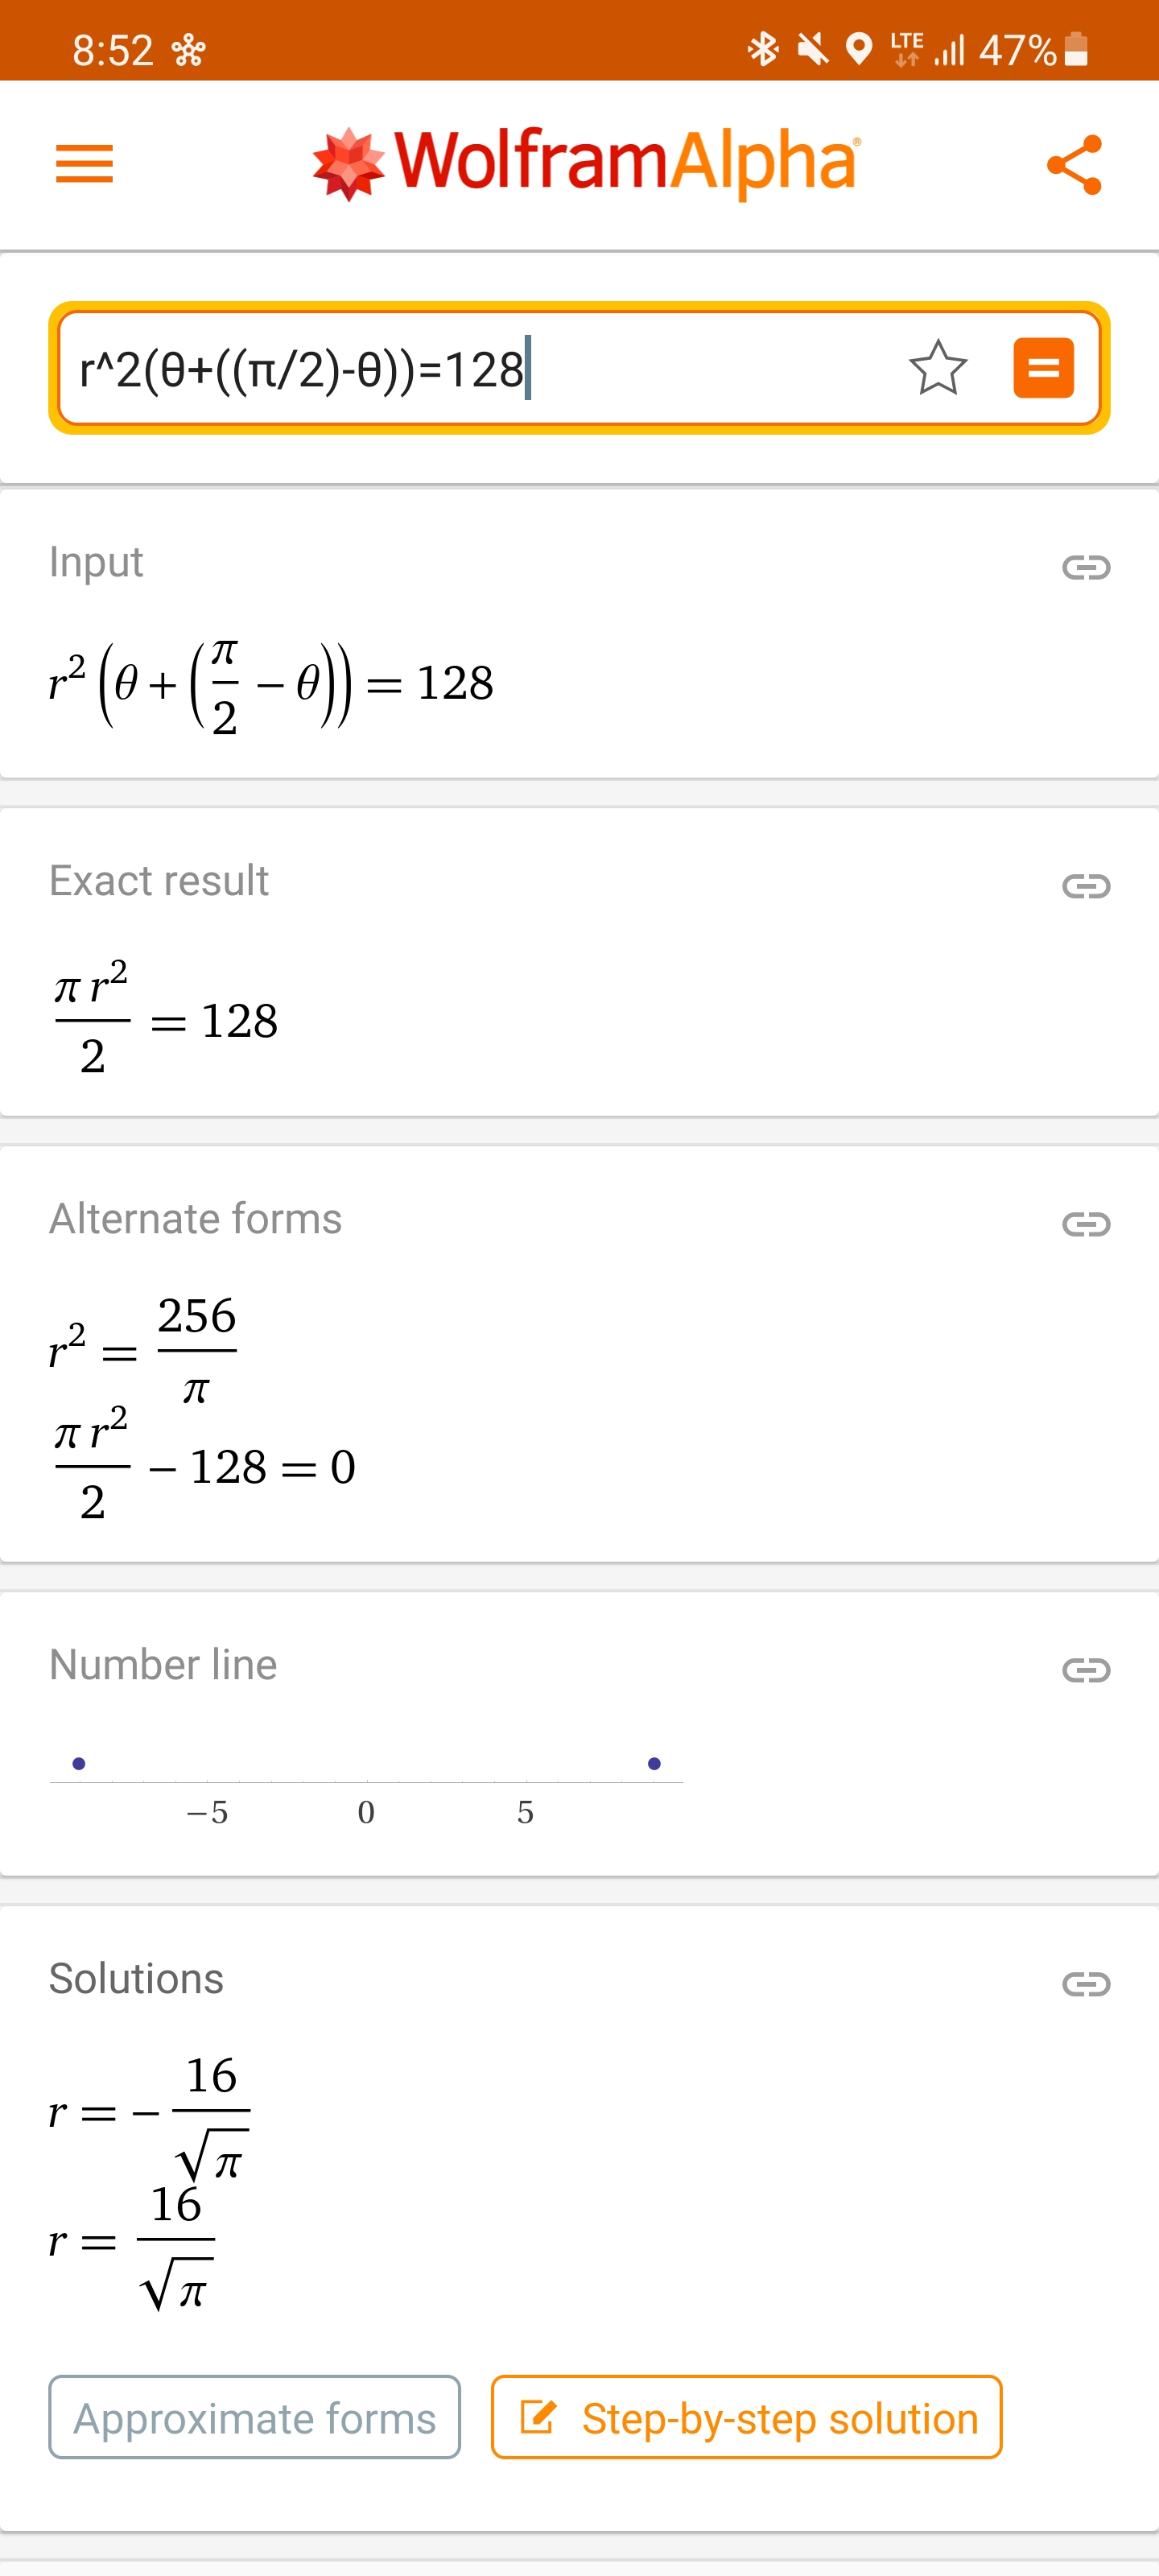
Task: Copy link for the Input pod
Action: click(1086, 567)
